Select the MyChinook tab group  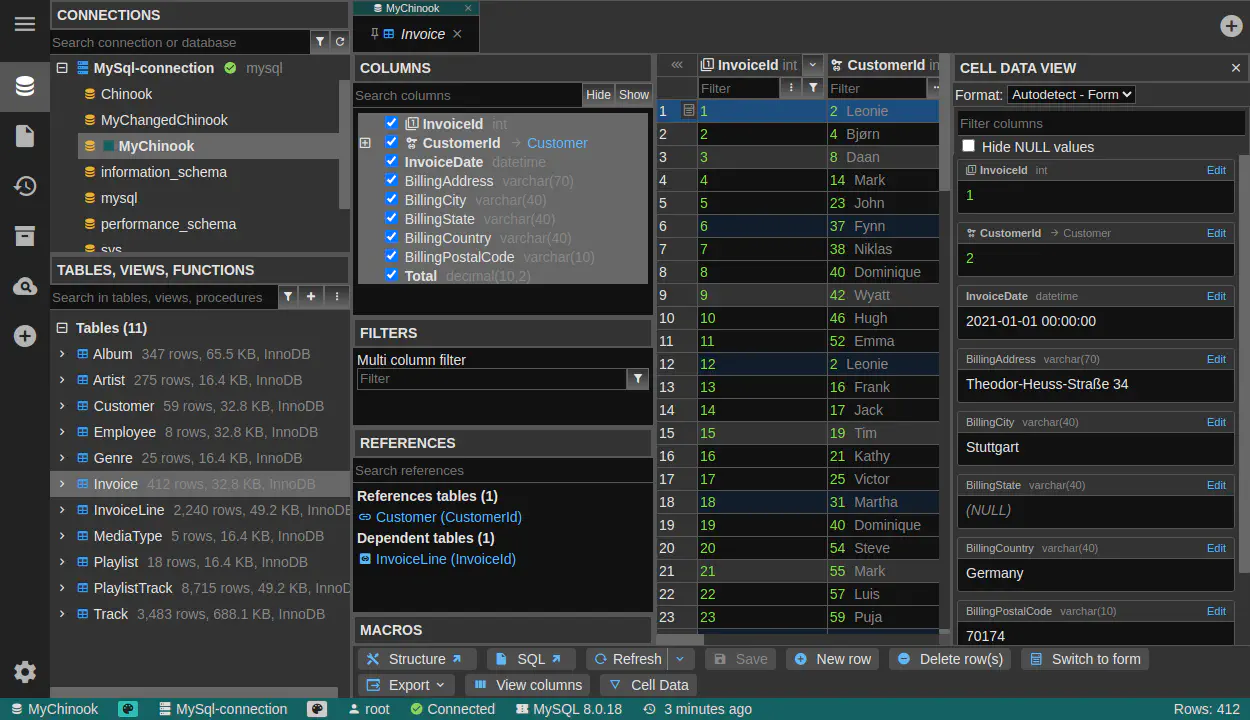412,8
